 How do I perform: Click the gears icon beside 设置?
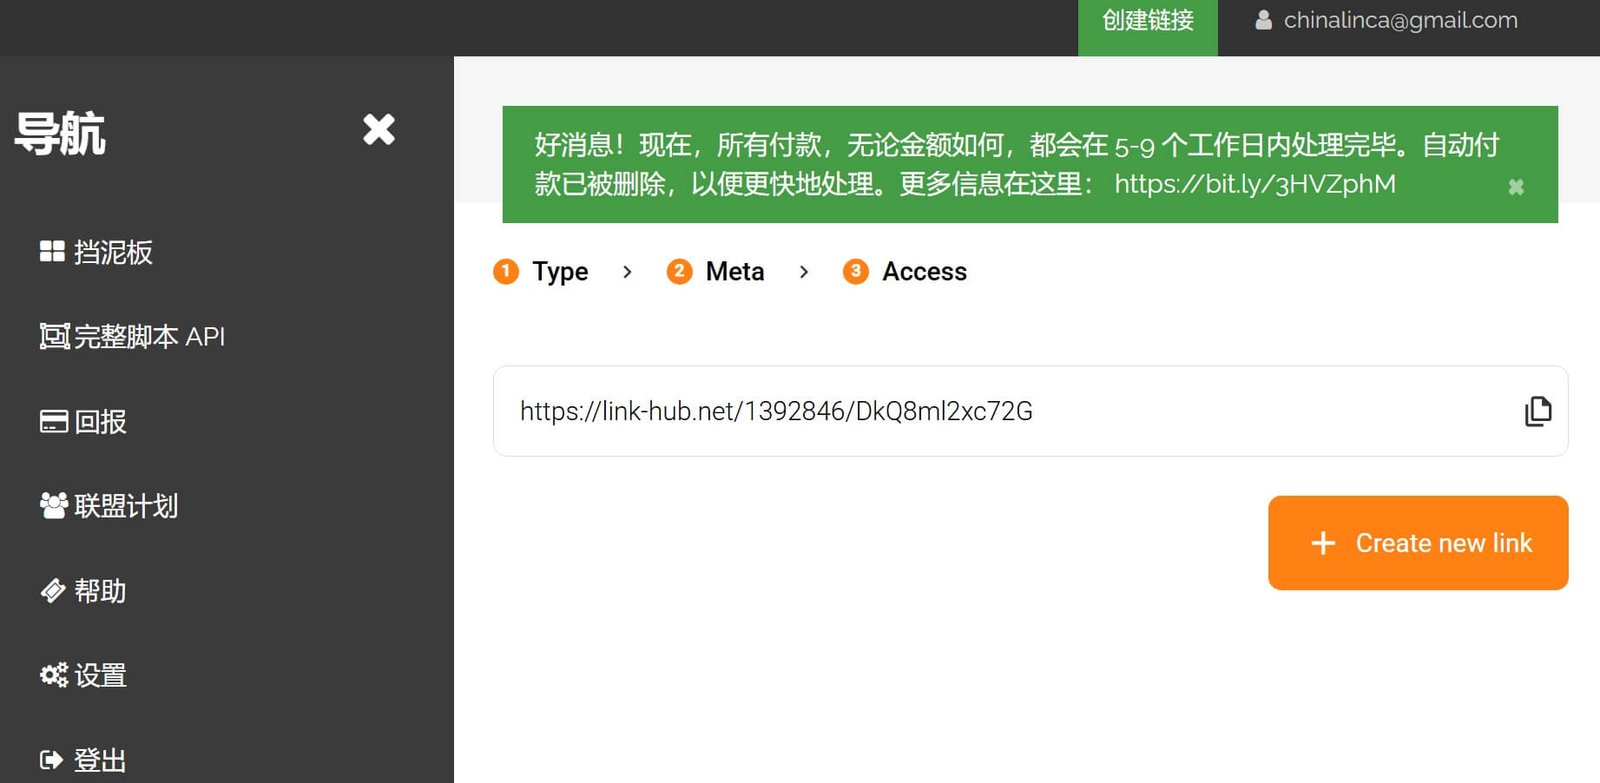click(x=53, y=675)
